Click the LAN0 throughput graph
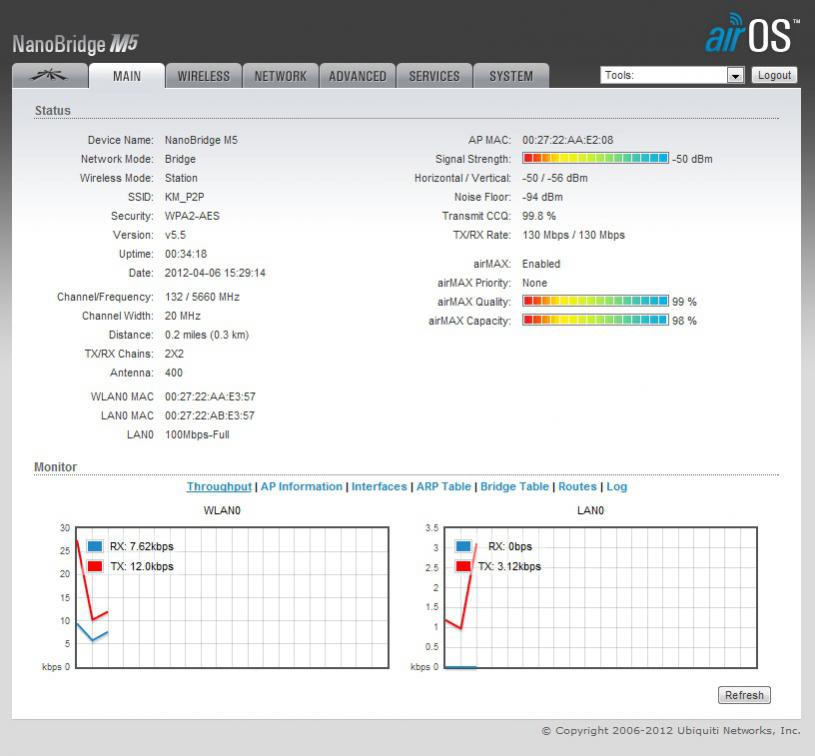 (601, 597)
